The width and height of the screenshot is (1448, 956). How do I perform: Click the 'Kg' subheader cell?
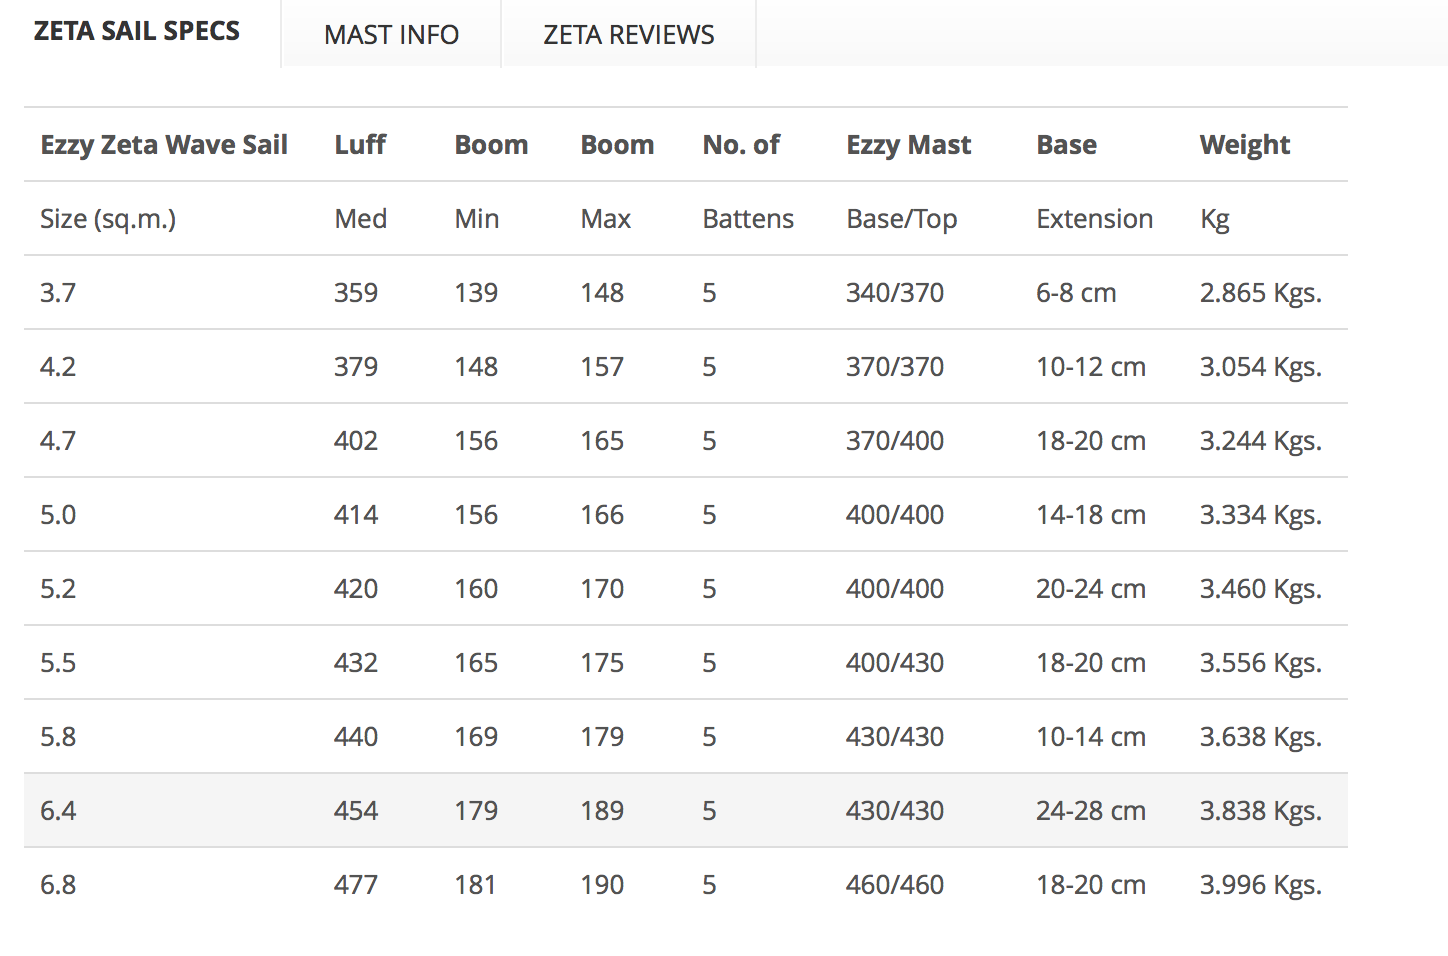(1214, 219)
